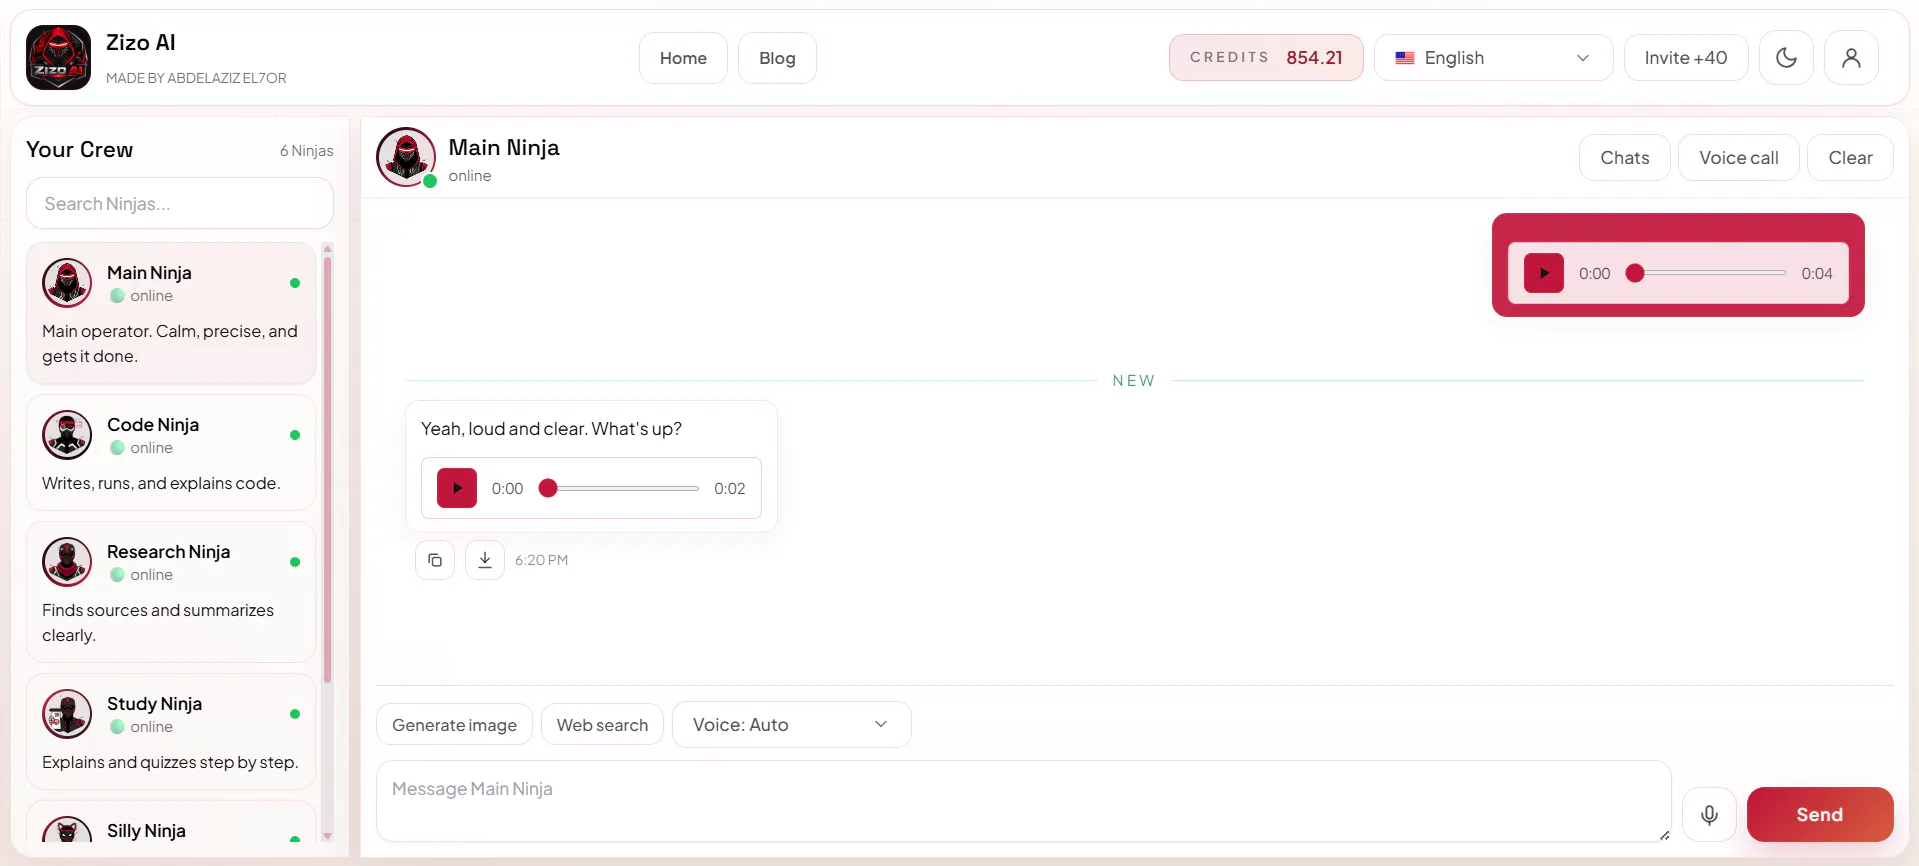1919x866 pixels.
Task: Play the sent 0:04 voice message
Action: (x=1543, y=273)
